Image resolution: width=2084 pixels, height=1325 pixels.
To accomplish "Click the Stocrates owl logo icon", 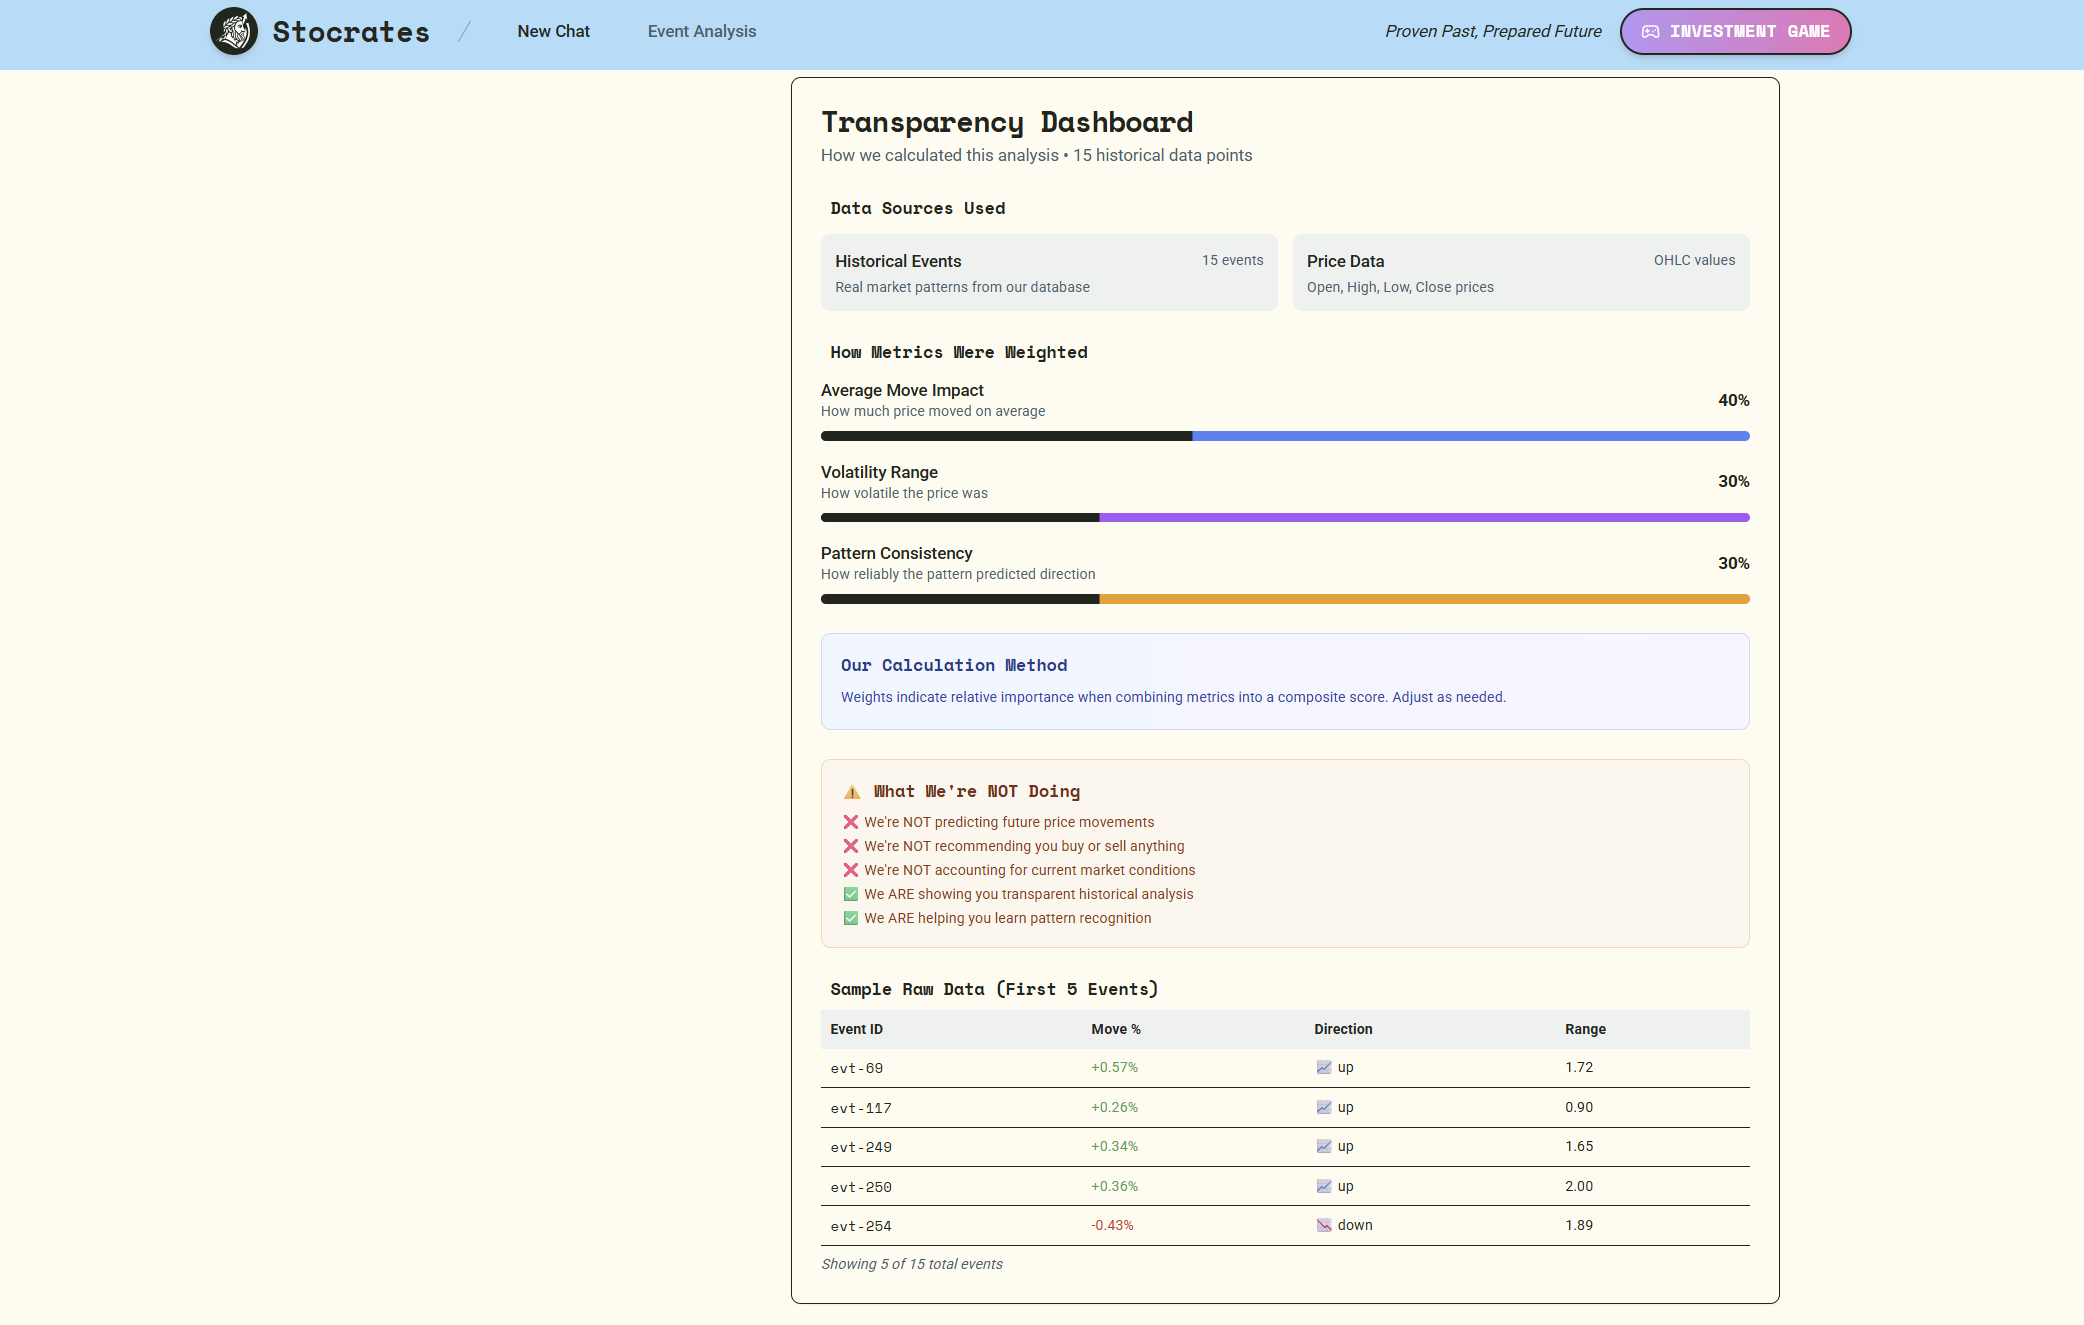I will (234, 31).
